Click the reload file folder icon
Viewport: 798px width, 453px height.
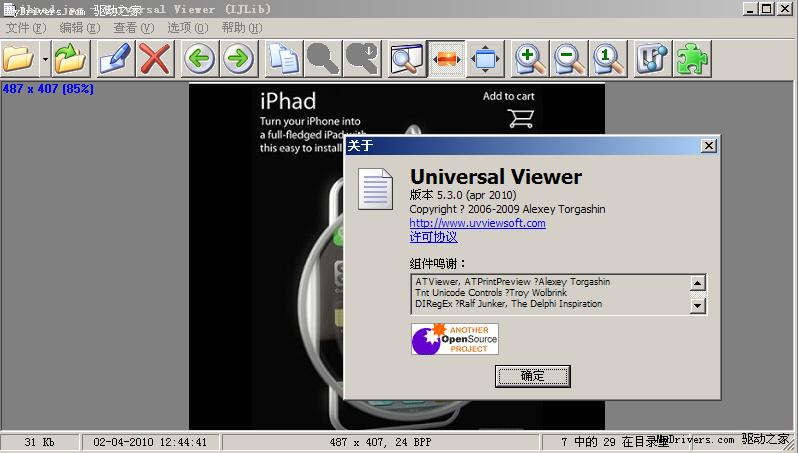pos(70,59)
